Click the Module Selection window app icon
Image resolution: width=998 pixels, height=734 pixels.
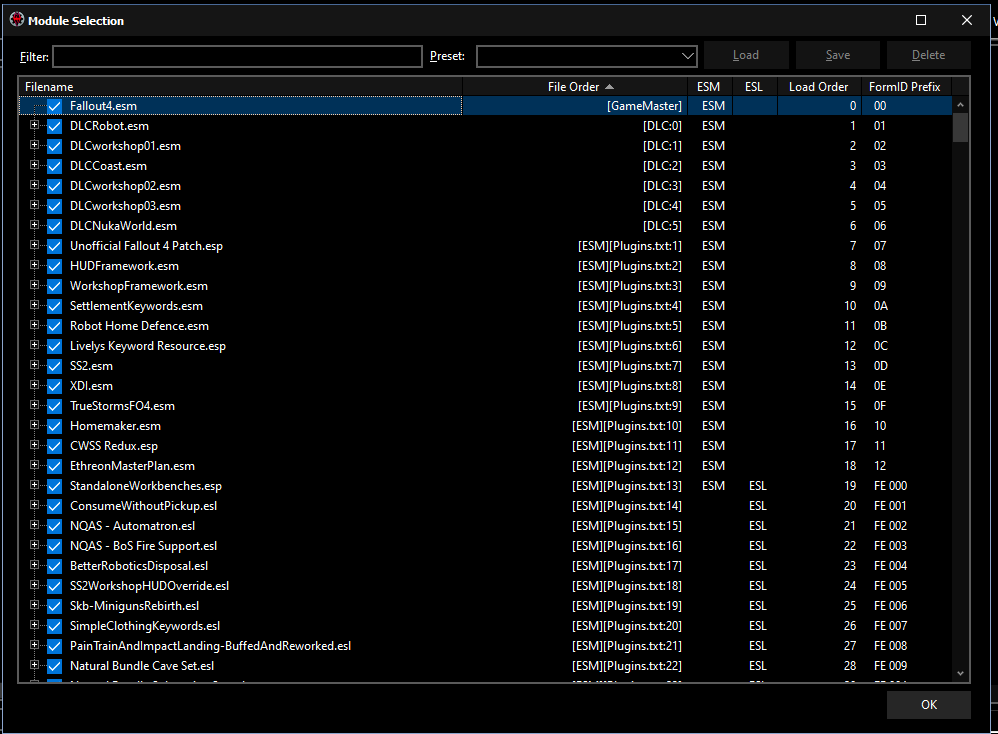coord(17,20)
